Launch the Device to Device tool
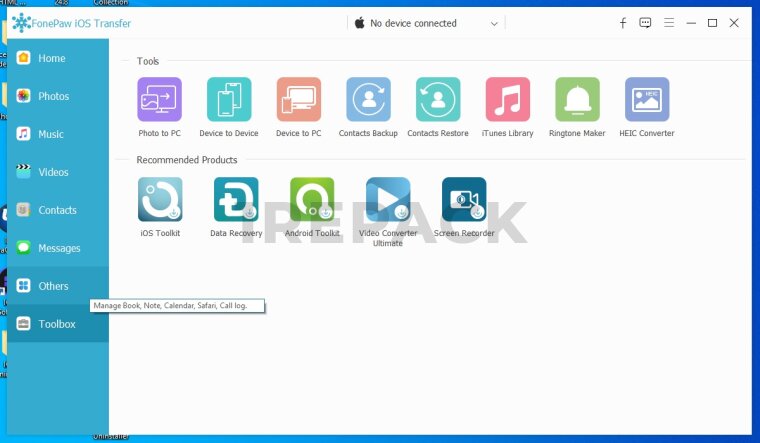This screenshot has height=443, width=760. pyautogui.click(x=228, y=100)
